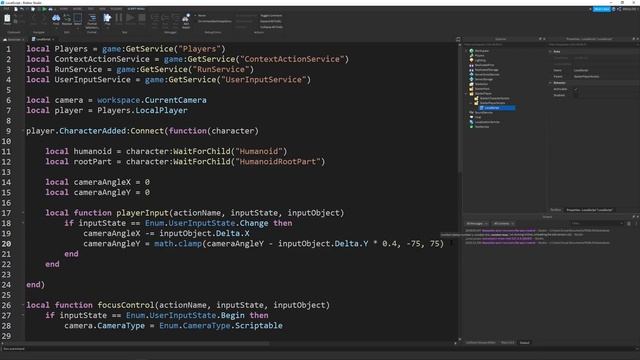This screenshot has width=640, height=360.
Task: Open the LocalScript editor tab
Action: pyautogui.click(x=43, y=39)
